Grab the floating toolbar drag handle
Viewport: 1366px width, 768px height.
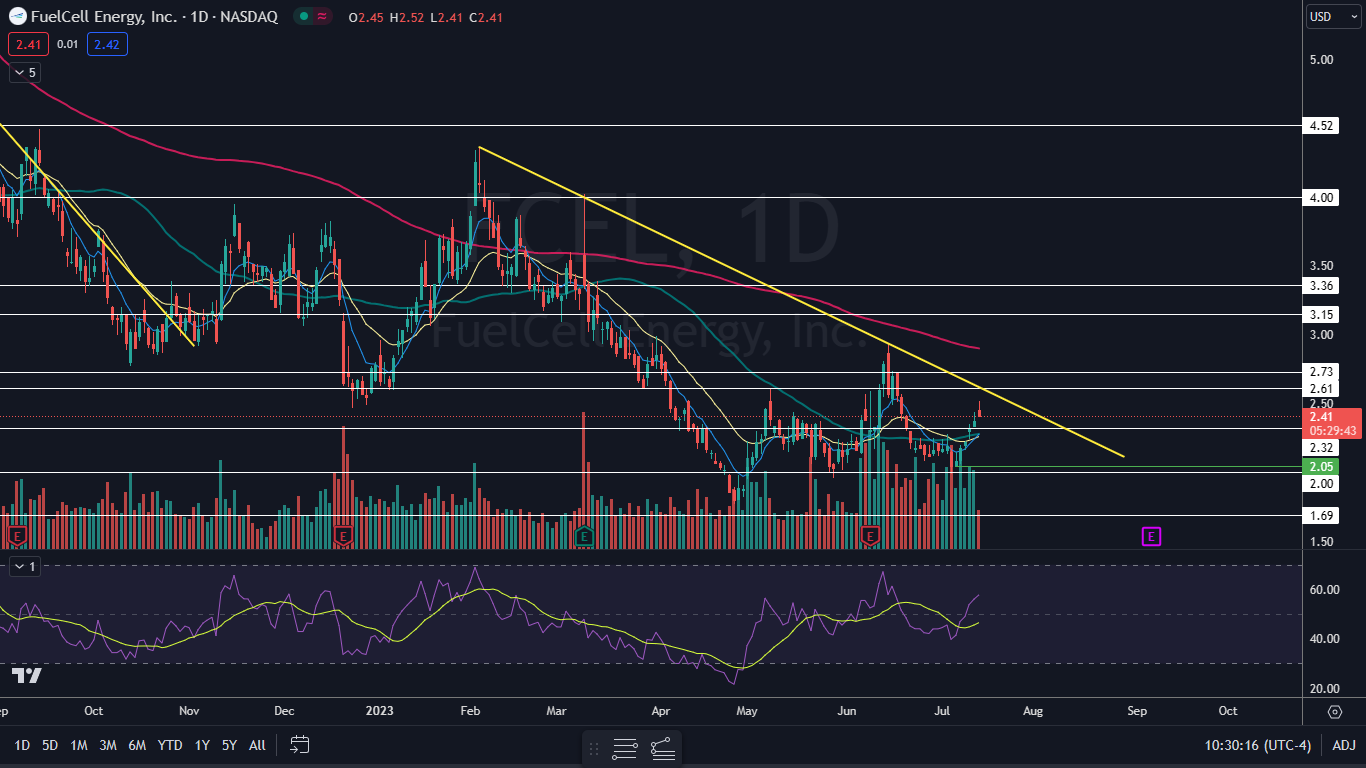pyautogui.click(x=594, y=748)
